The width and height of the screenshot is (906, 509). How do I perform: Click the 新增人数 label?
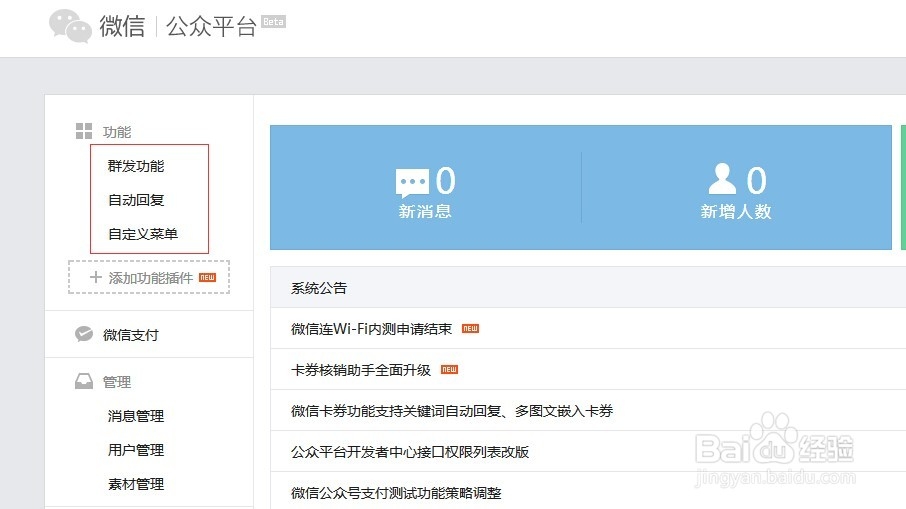pos(736,211)
